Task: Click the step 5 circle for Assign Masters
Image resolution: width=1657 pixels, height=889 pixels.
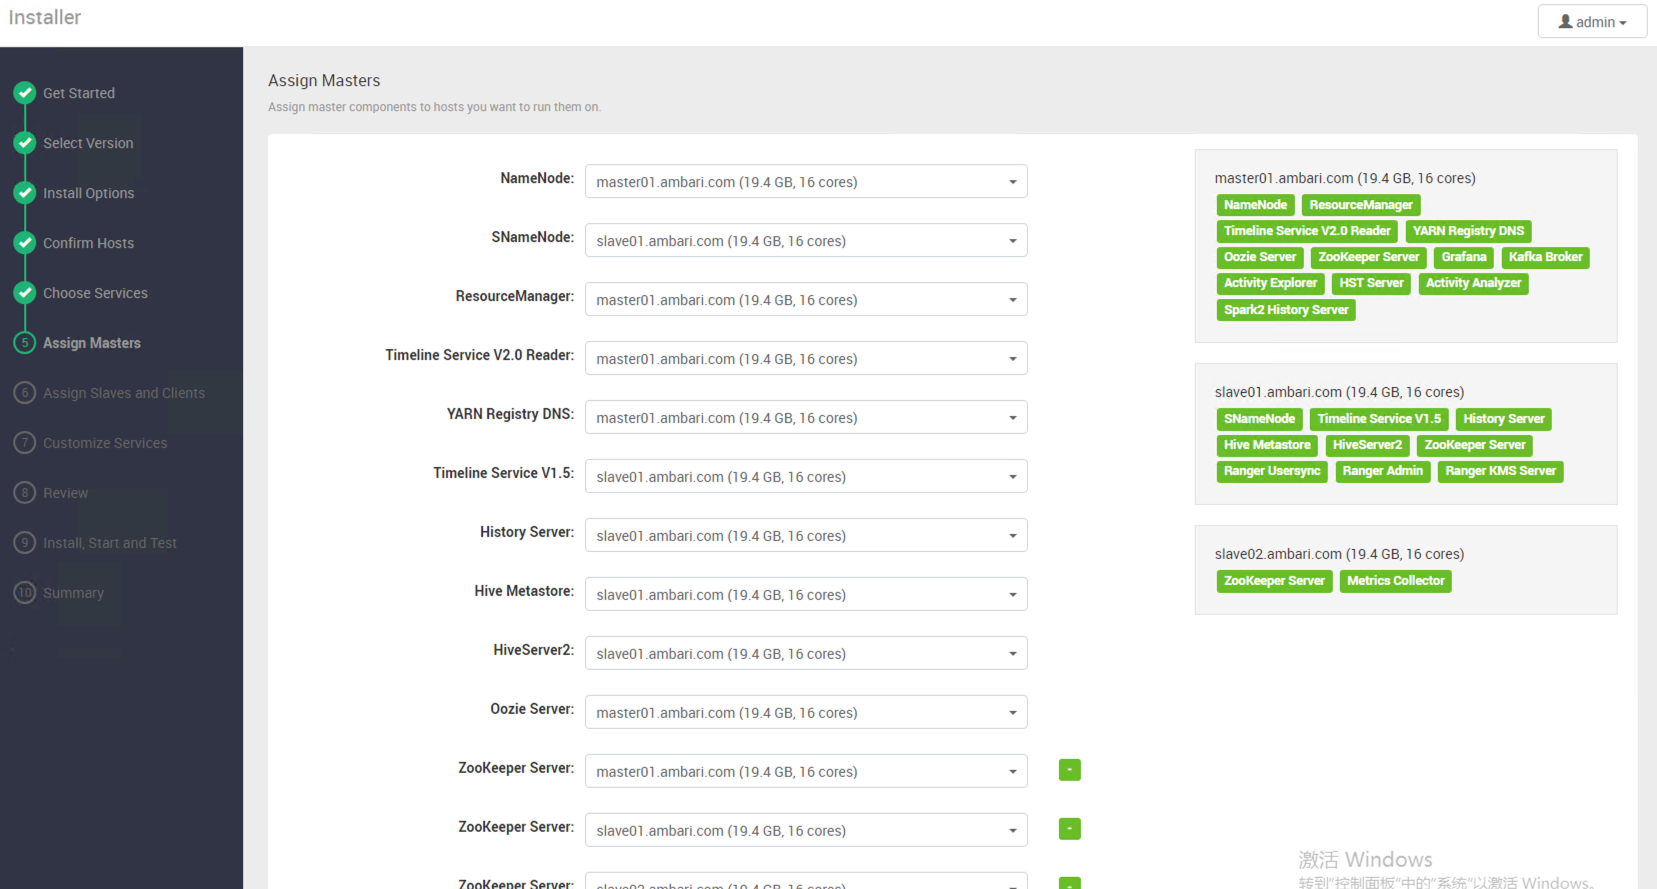Action: tap(25, 343)
